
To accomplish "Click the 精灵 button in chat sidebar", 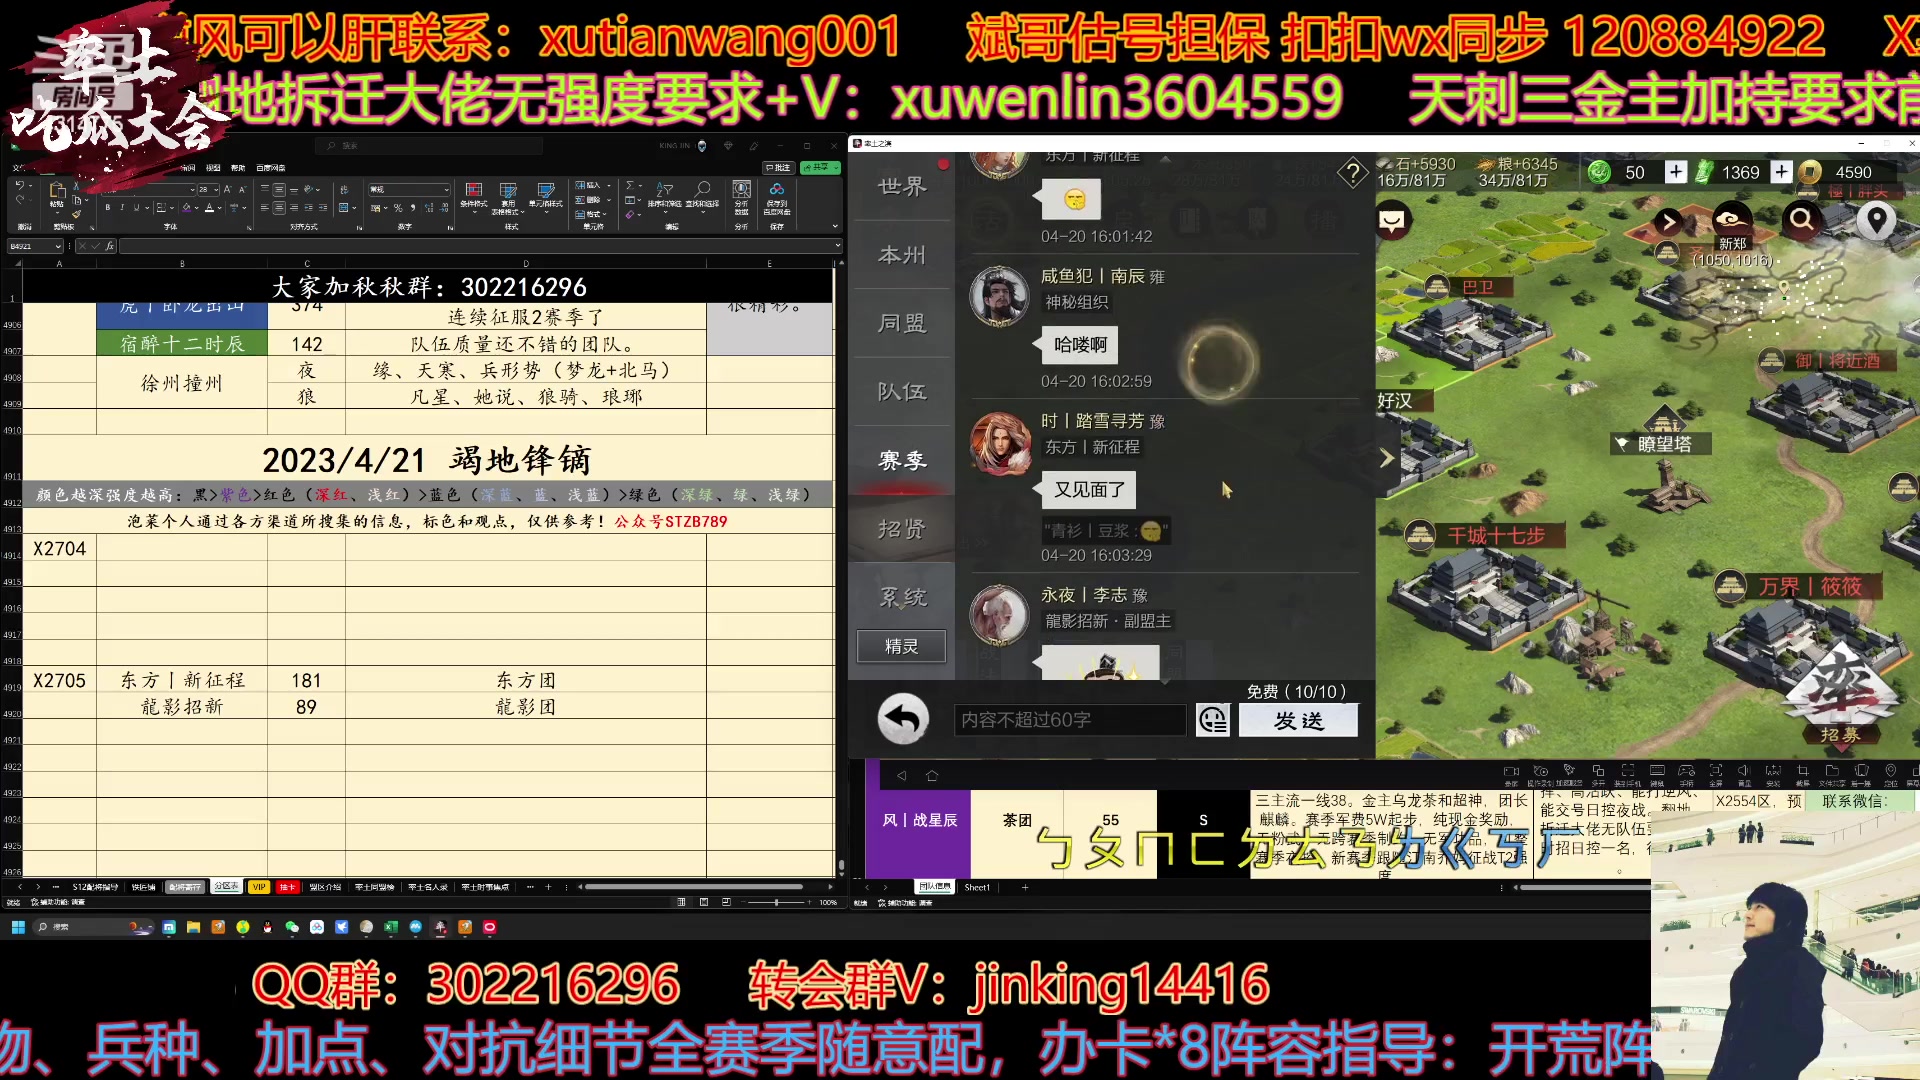I will (x=901, y=646).
